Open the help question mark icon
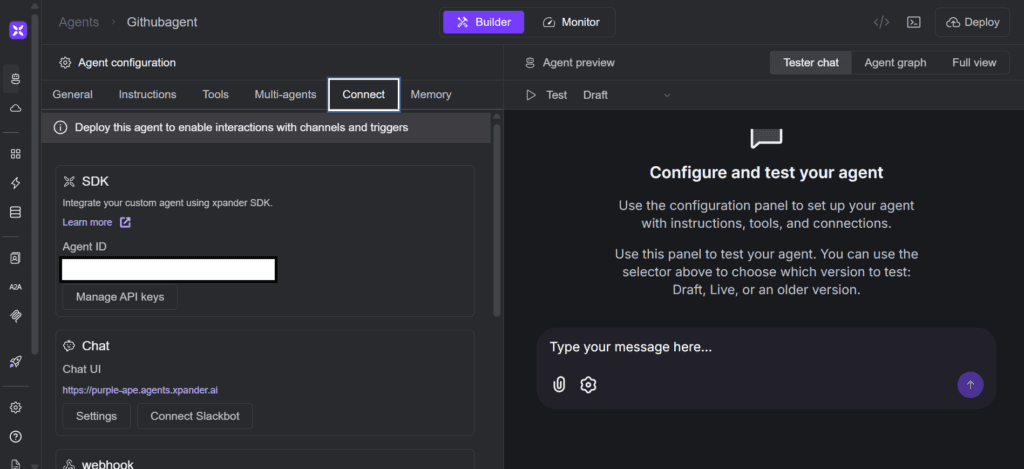This screenshot has height=469, width=1024. [16, 436]
